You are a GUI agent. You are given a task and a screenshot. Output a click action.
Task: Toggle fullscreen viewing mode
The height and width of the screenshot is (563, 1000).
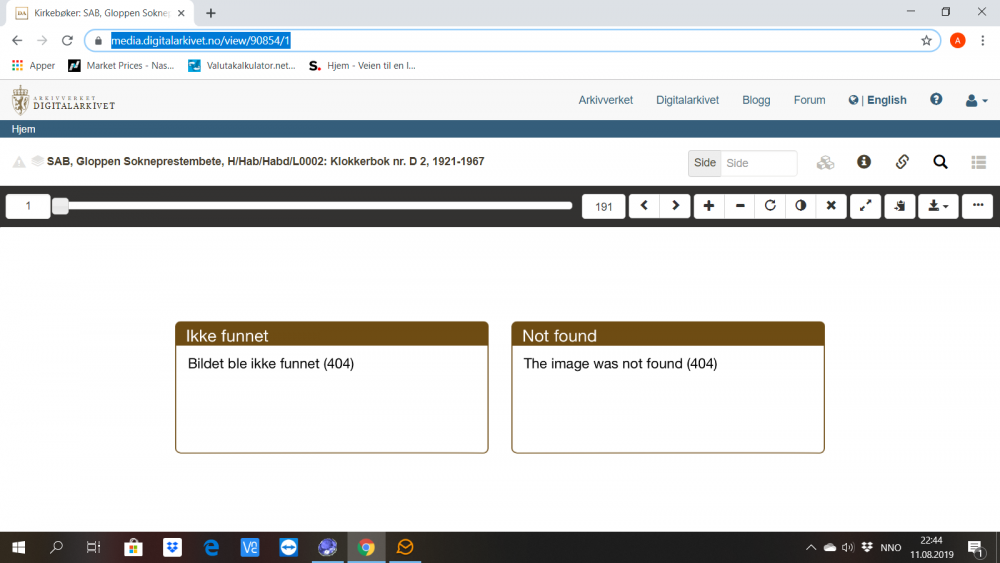[x=866, y=206]
